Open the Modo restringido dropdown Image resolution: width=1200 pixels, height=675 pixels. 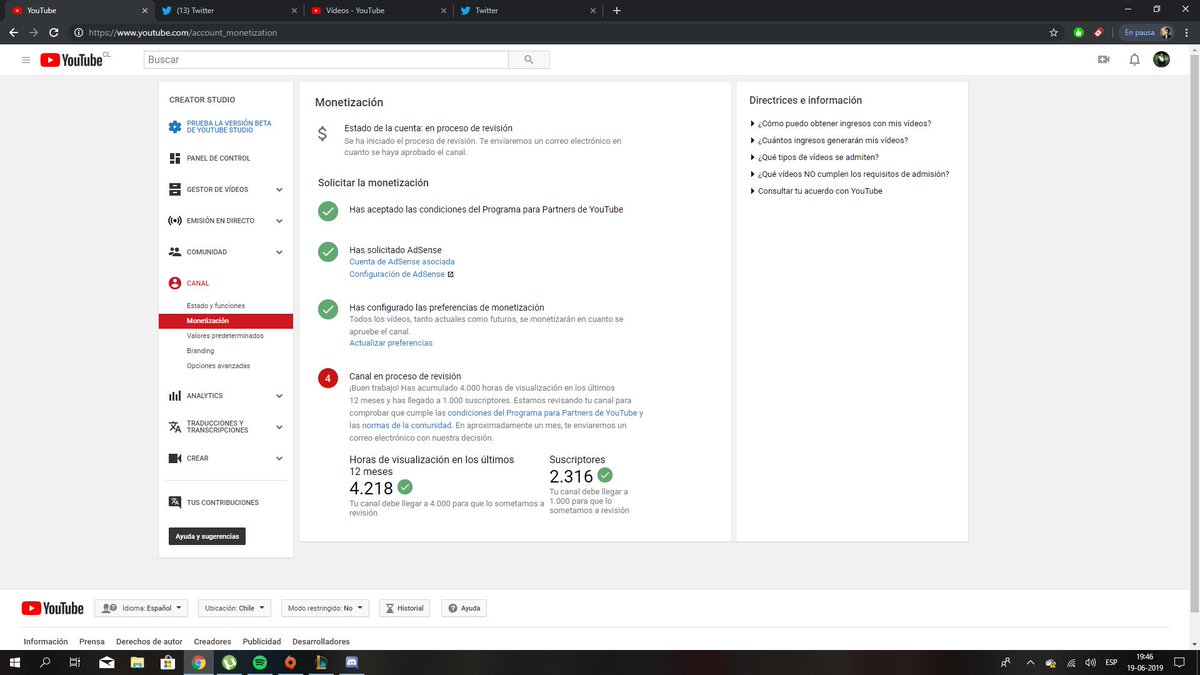pyautogui.click(x=325, y=608)
